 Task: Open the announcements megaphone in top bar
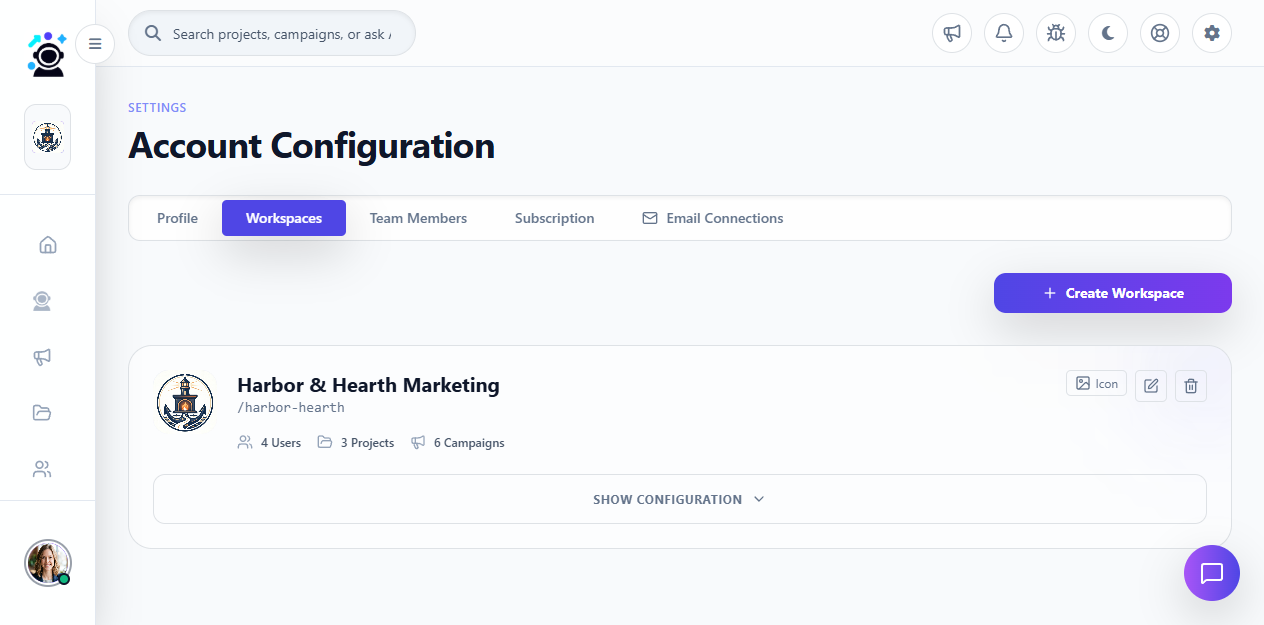pos(952,33)
